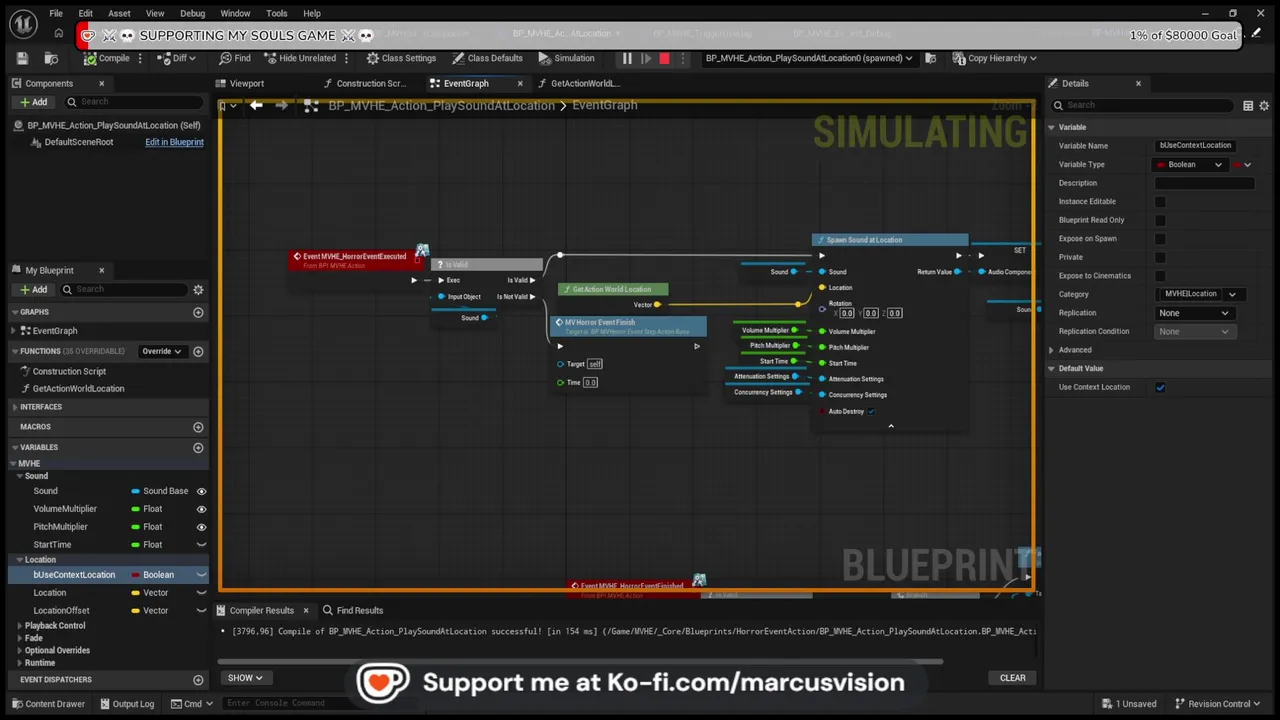Image resolution: width=1280 pixels, height=720 pixels.
Task: Toggle visibility eye for VolumeMultiplier variable
Action: coord(201,509)
